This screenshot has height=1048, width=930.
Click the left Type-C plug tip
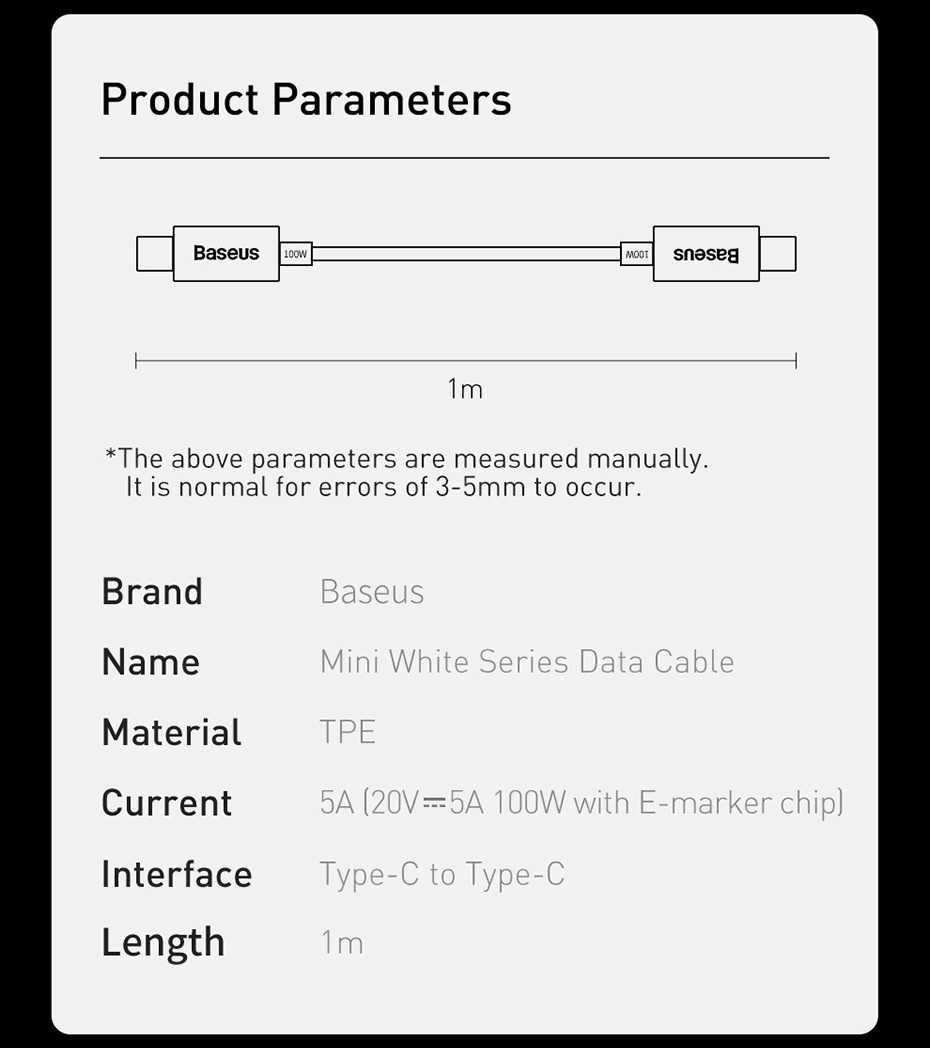tap(154, 253)
